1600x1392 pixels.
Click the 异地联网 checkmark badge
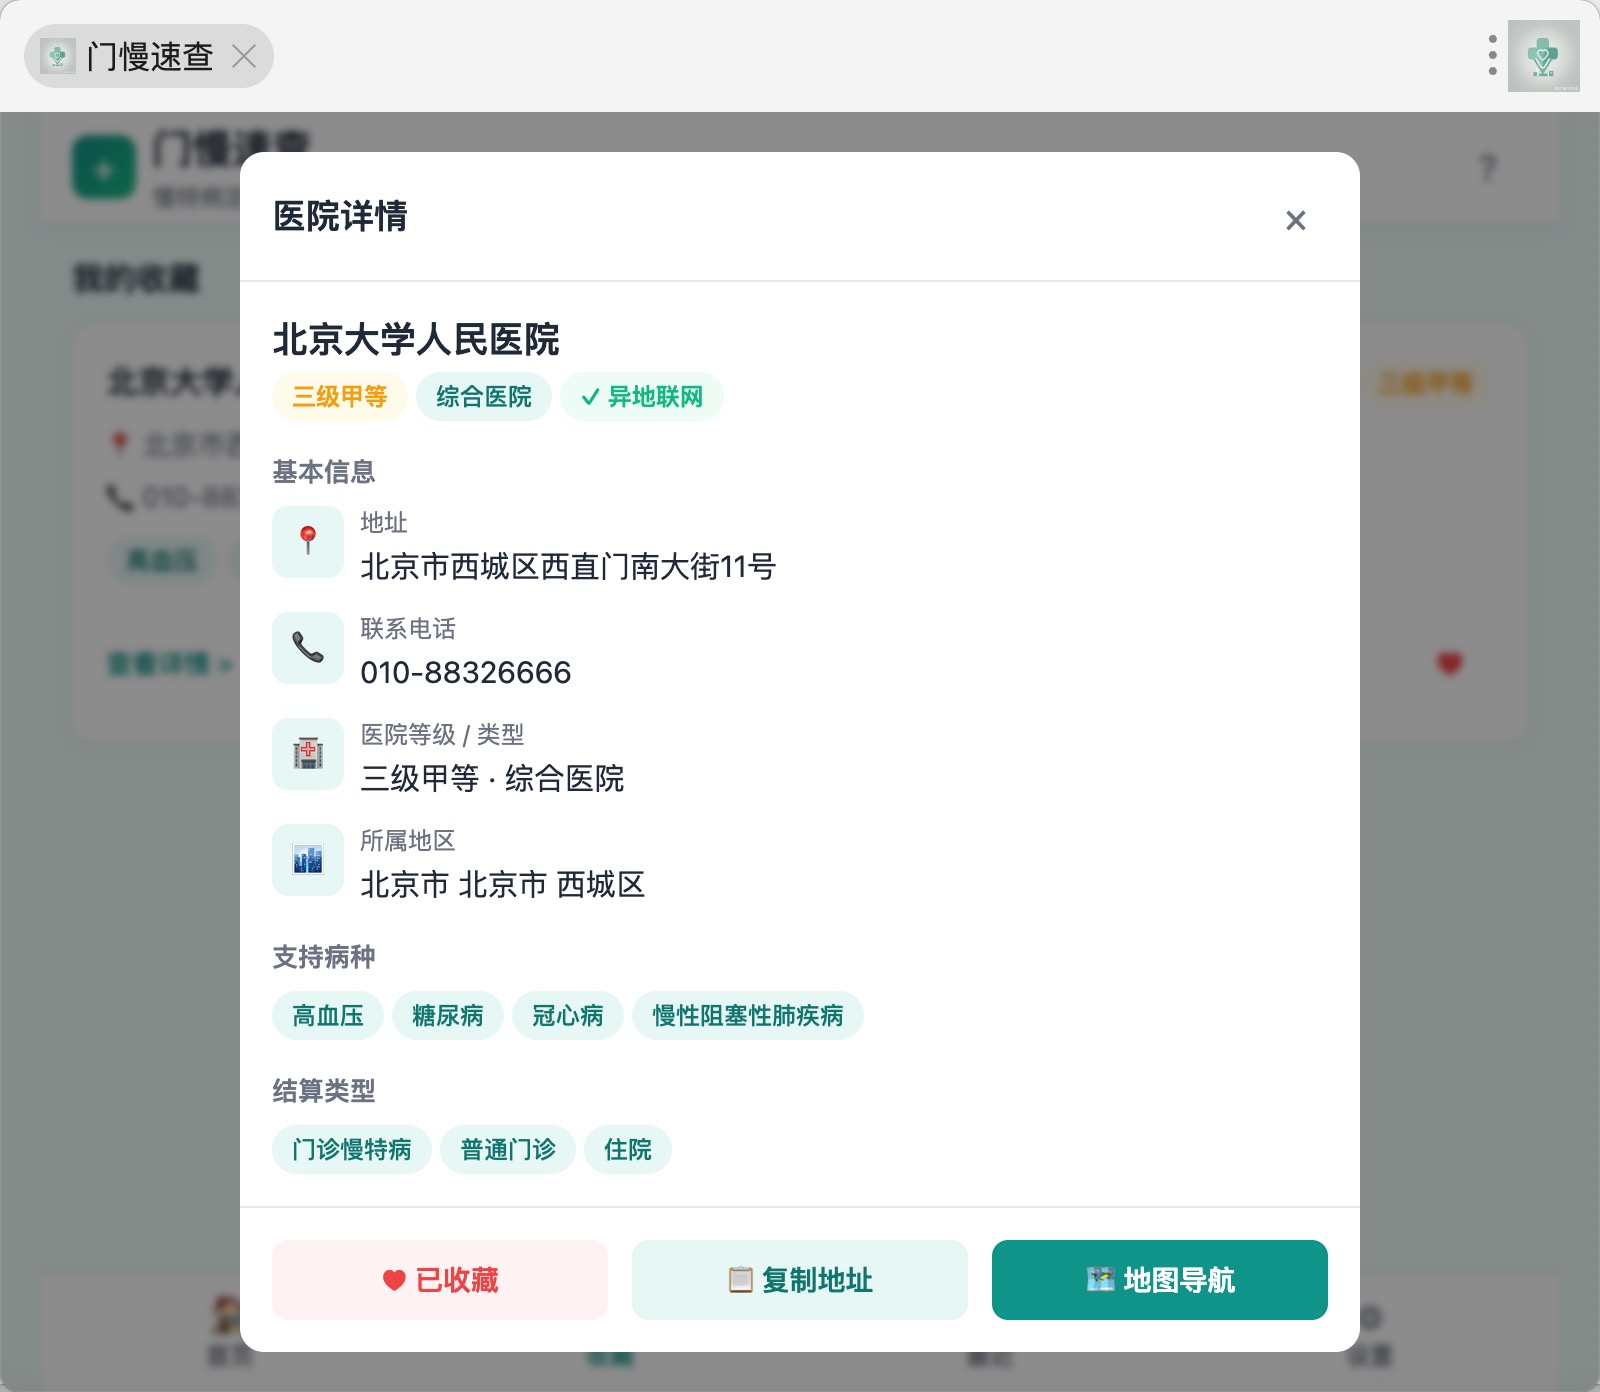coord(642,397)
